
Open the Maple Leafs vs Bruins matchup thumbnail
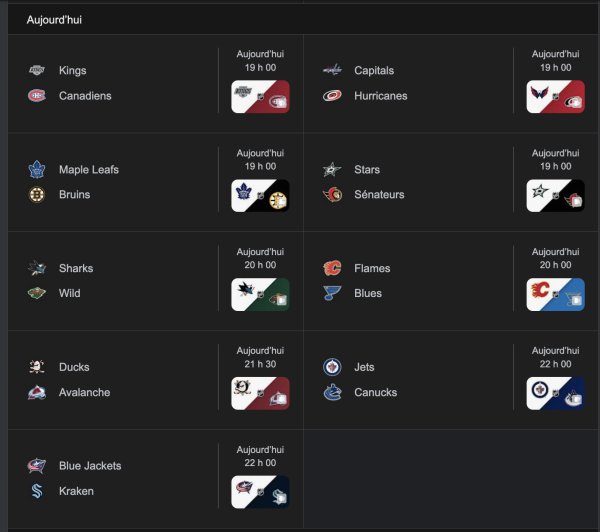pos(260,196)
